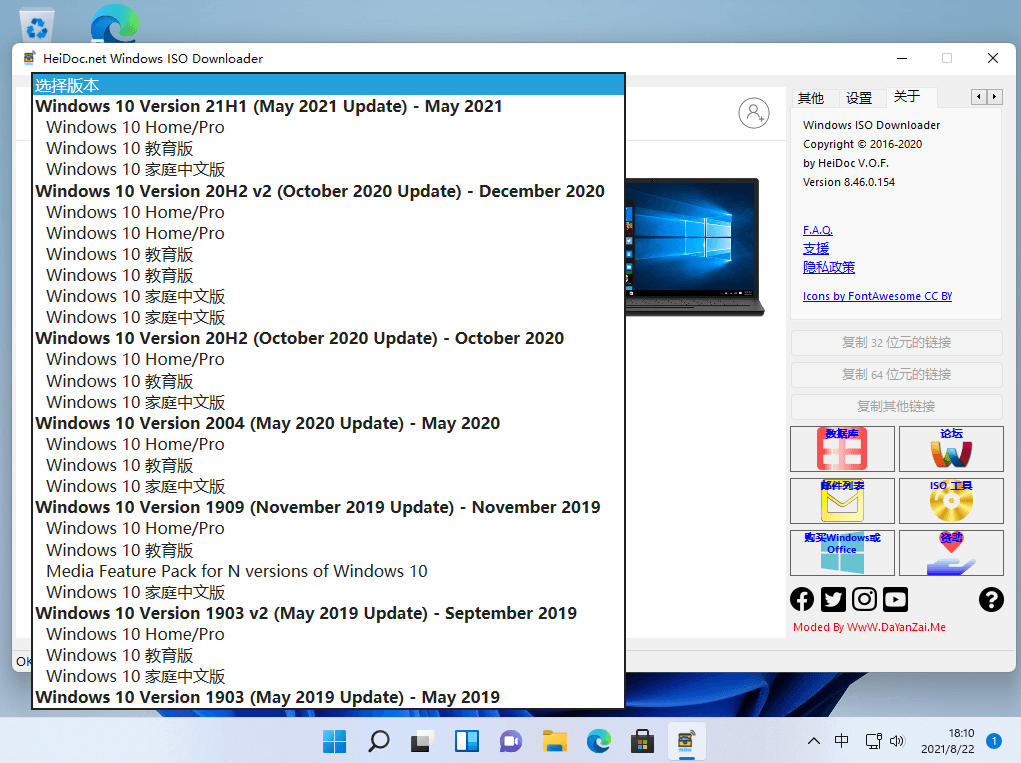Viewport: 1021px width, 763px height.
Task: Click Moded By WwW.DaYanZai.Me text
Action: (x=869, y=627)
